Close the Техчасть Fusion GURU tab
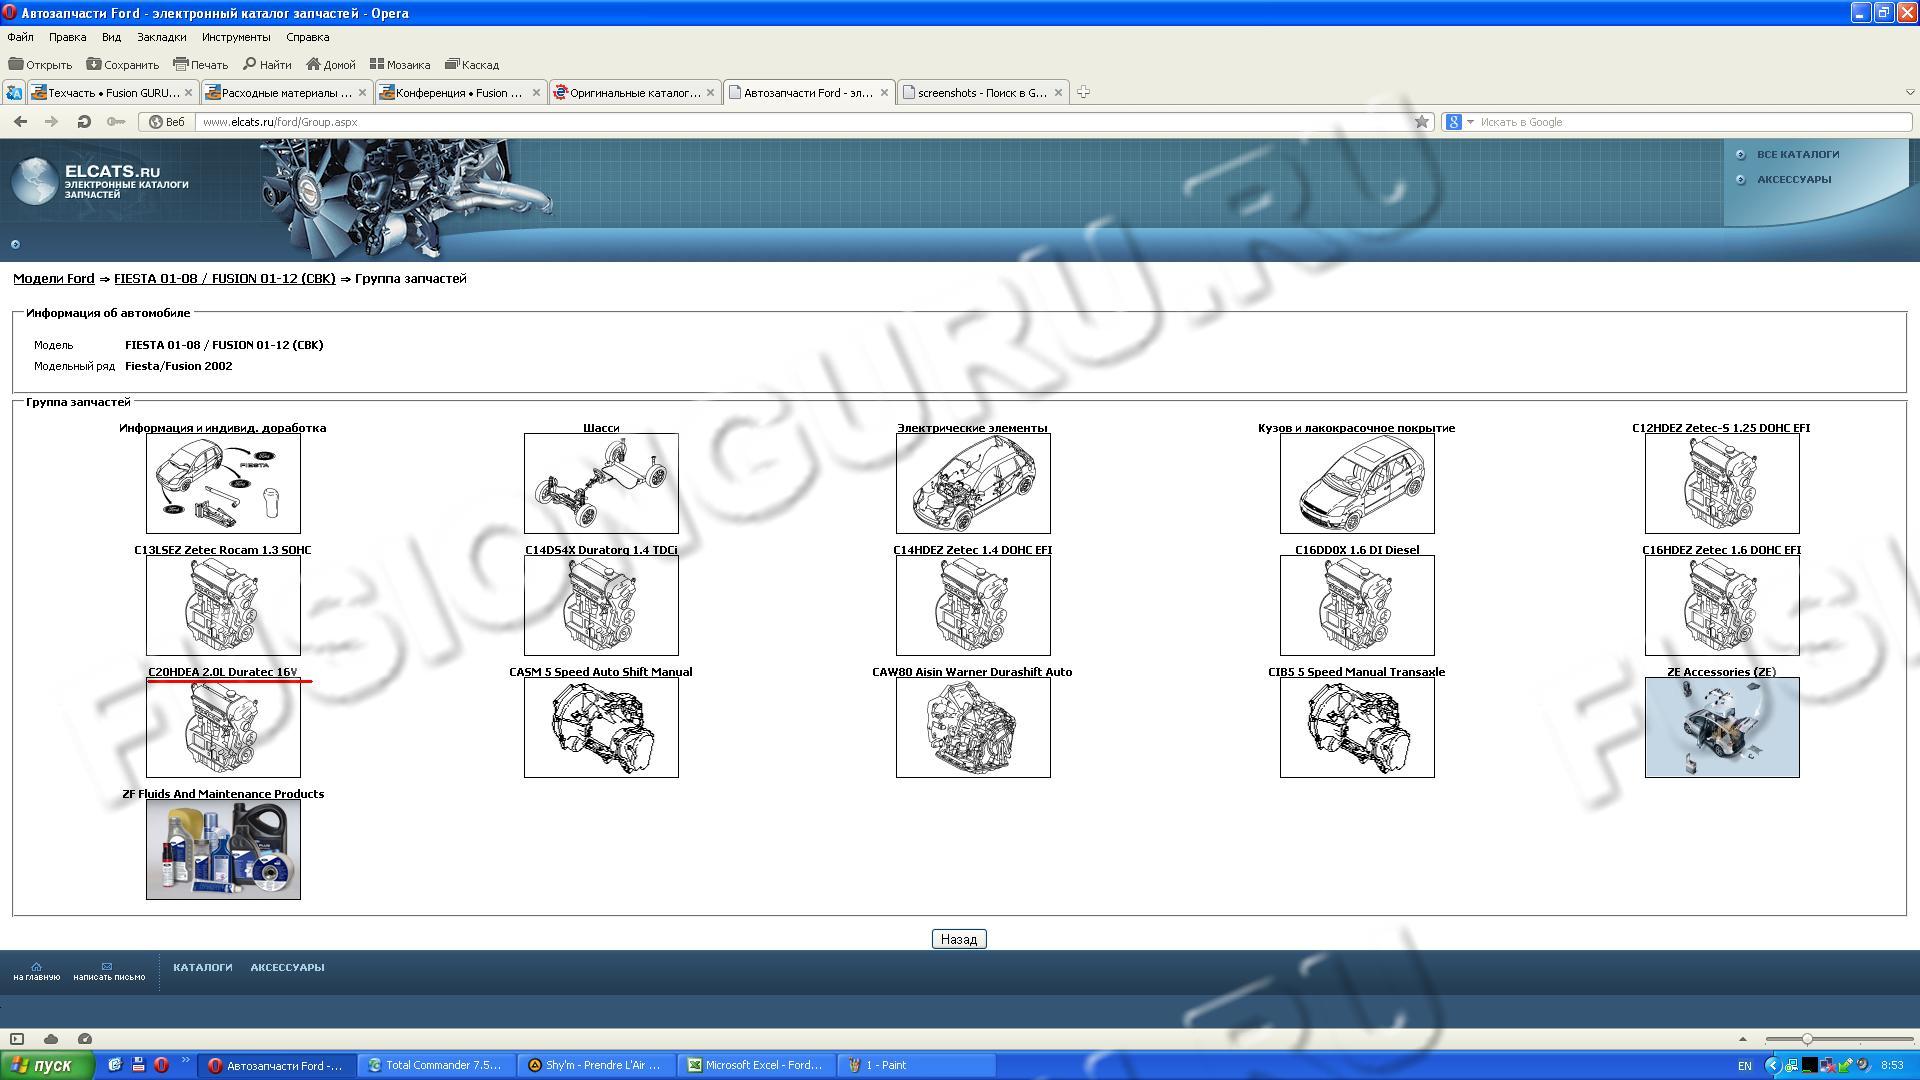This screenshot has width=1920, height=1080. 188,93
